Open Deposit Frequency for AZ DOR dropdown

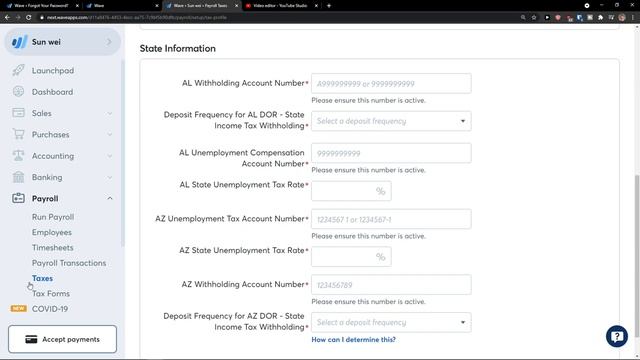pyautogui.click(x=391, y=322)
